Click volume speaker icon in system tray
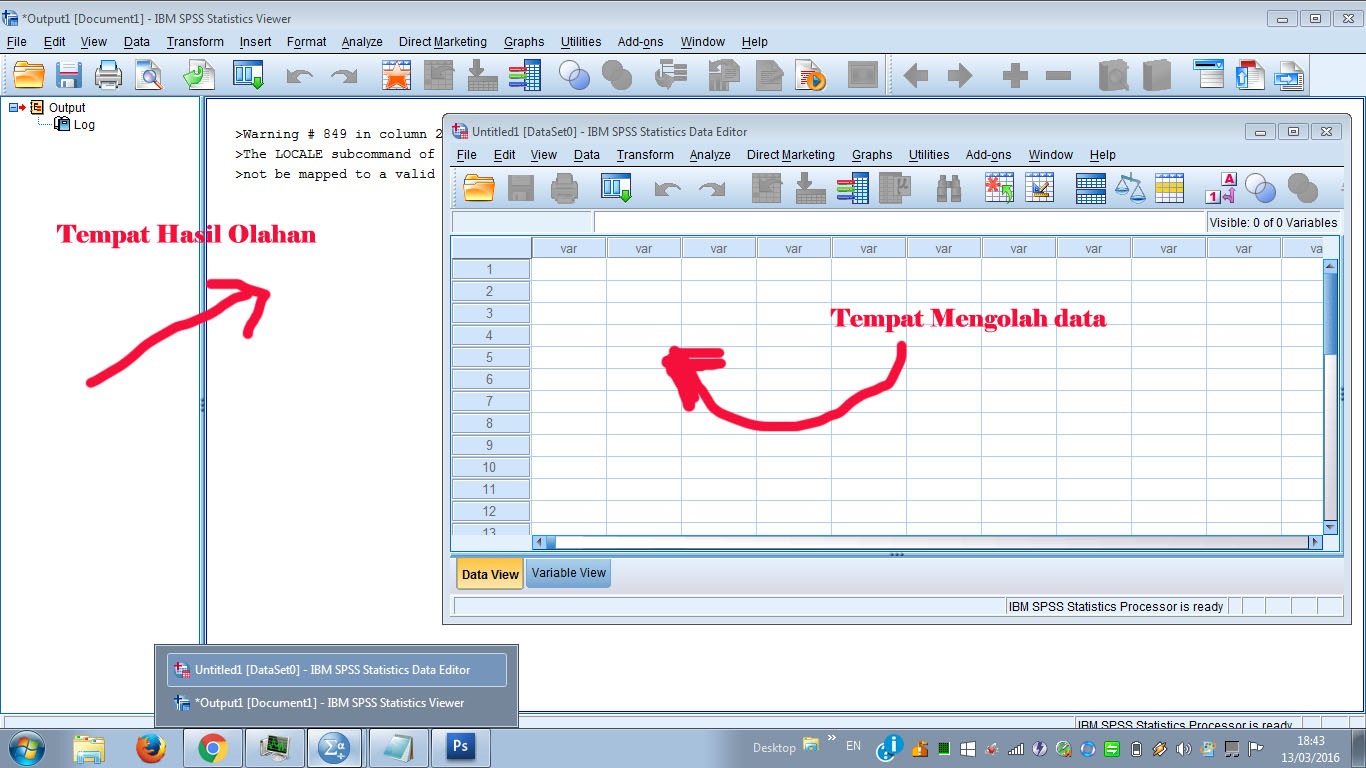This screenshot has height=768, width=1366. (1184, 748)
